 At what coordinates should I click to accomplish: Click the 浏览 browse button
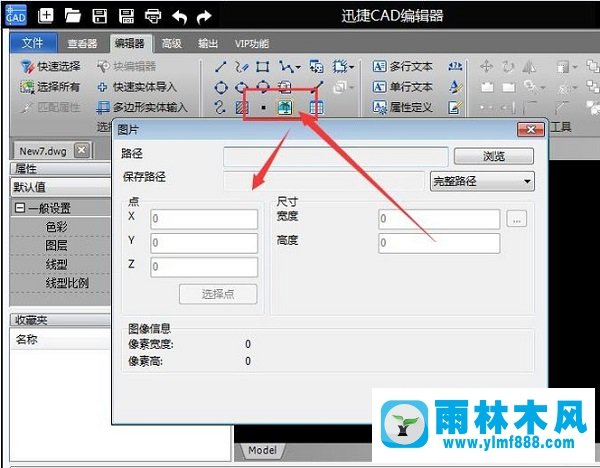coord(494,157)
